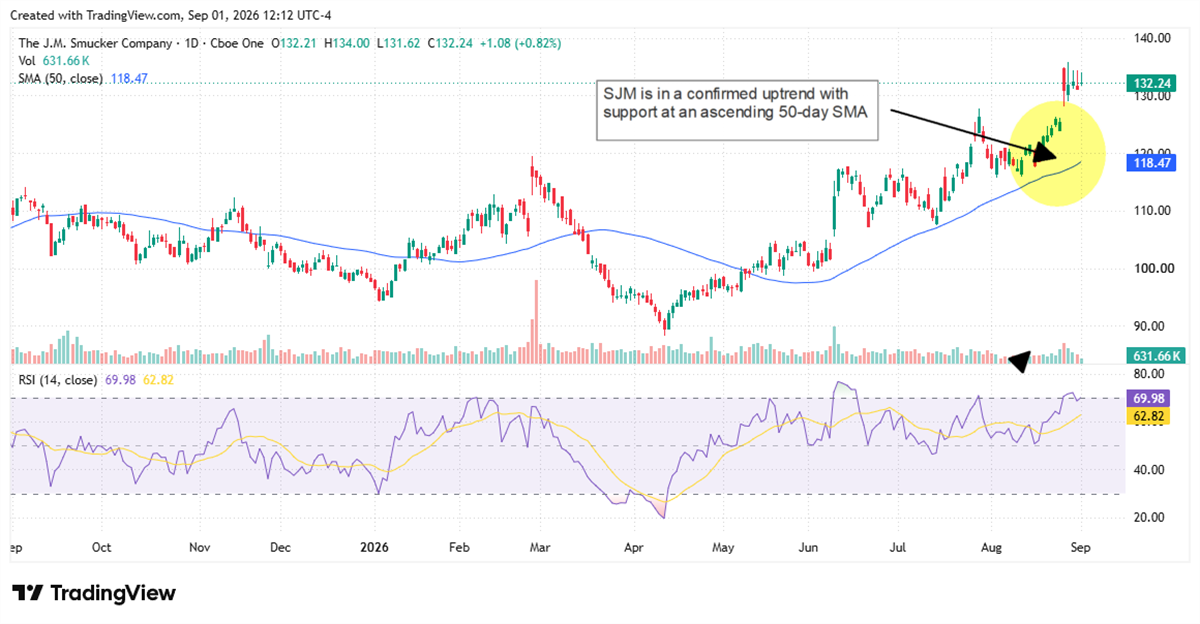Screen dimensions: 1200x624
Task: Click the tallest red volume spike bar
Action: 536,322
